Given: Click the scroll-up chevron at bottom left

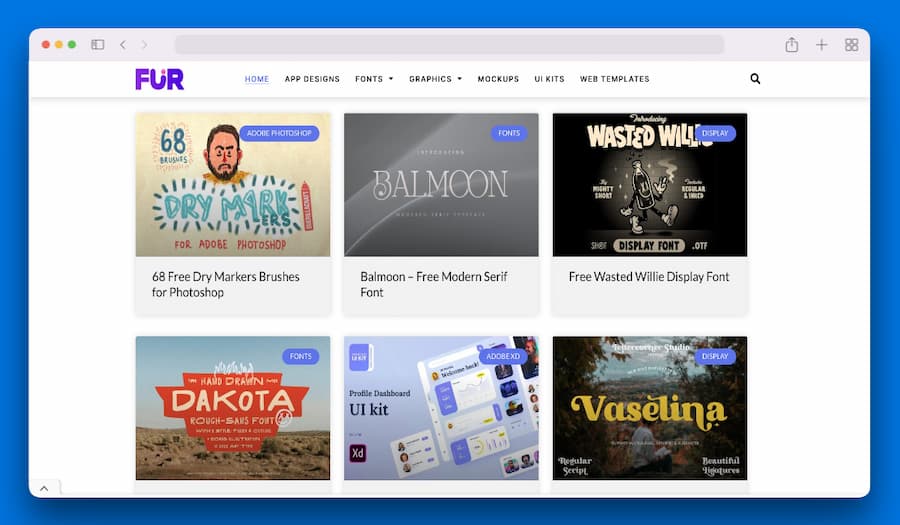Looking at the screenshot, I should [44, 488].
